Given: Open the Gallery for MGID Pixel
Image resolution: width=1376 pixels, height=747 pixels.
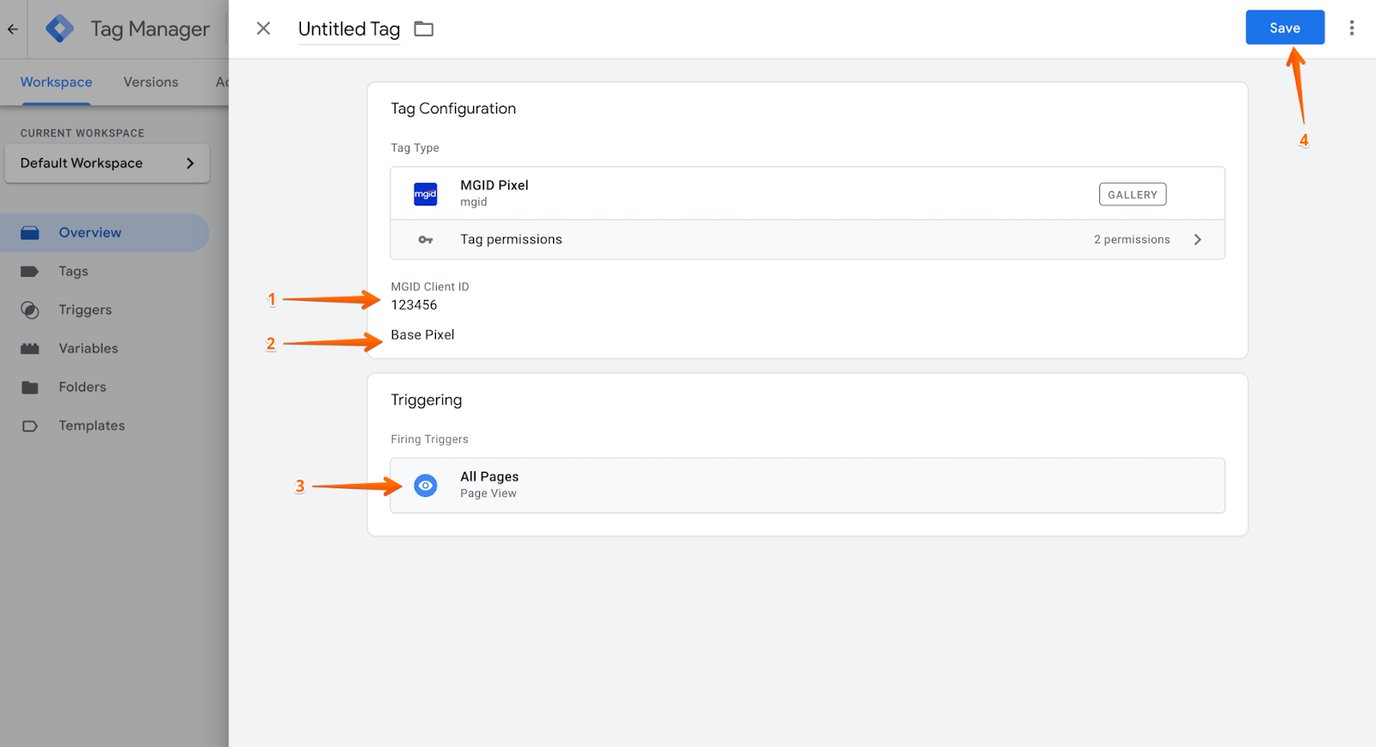Looking at the screenshot, I should (x=1131, y=193).
